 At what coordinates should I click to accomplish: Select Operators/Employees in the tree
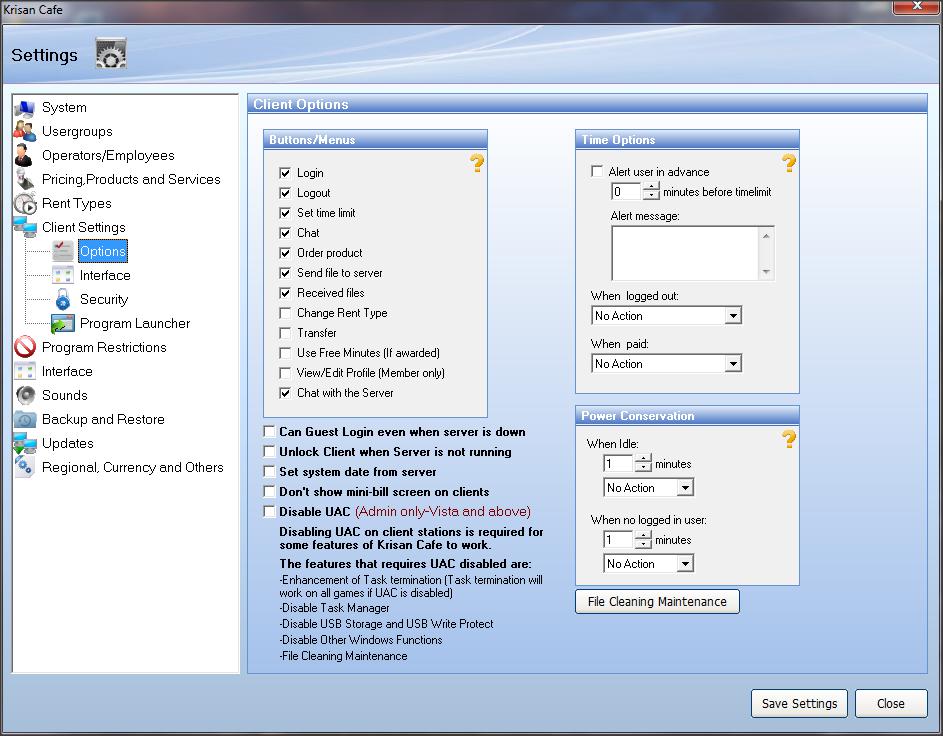[108, 156]
